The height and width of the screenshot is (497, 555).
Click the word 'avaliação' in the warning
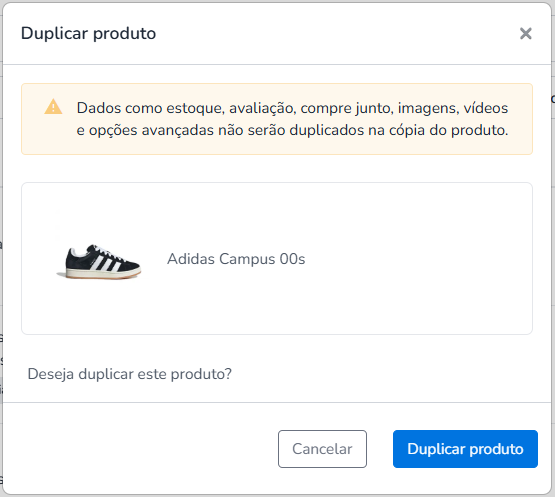[x=263, y=108]
